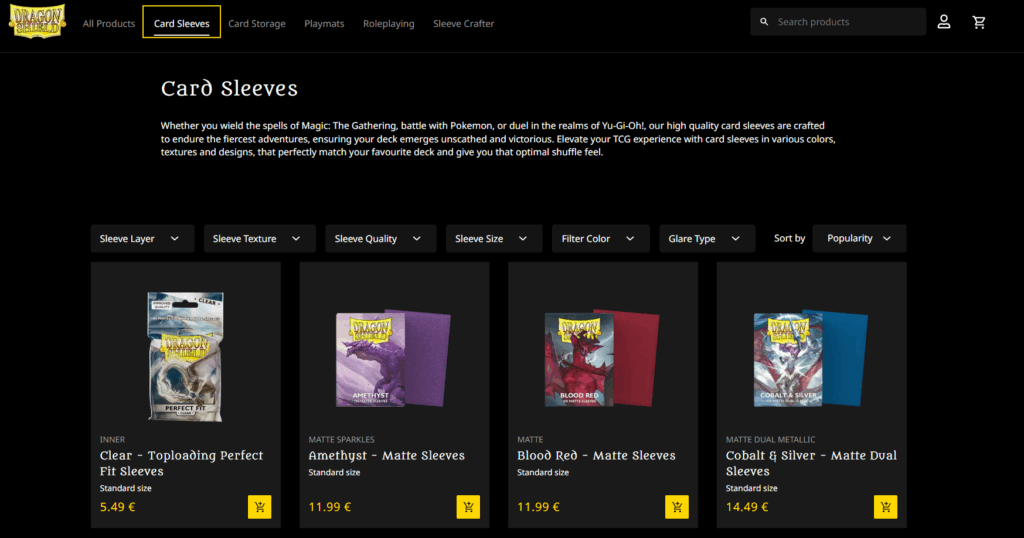Click the search magnifier icon

pyautogui.click(x=764, y=22)
